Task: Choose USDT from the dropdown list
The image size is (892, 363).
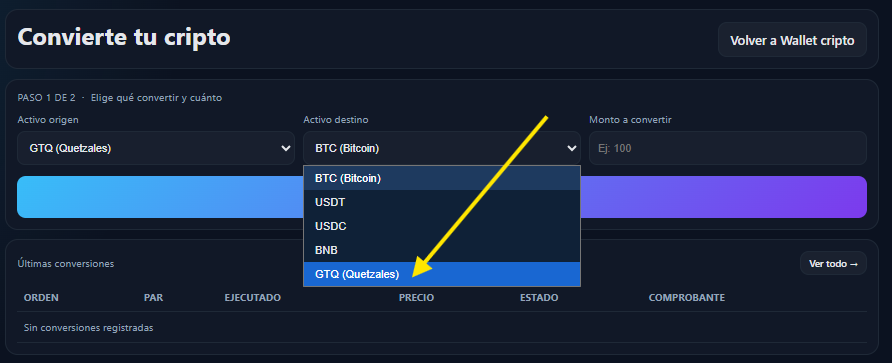Action: pos(441,202)
